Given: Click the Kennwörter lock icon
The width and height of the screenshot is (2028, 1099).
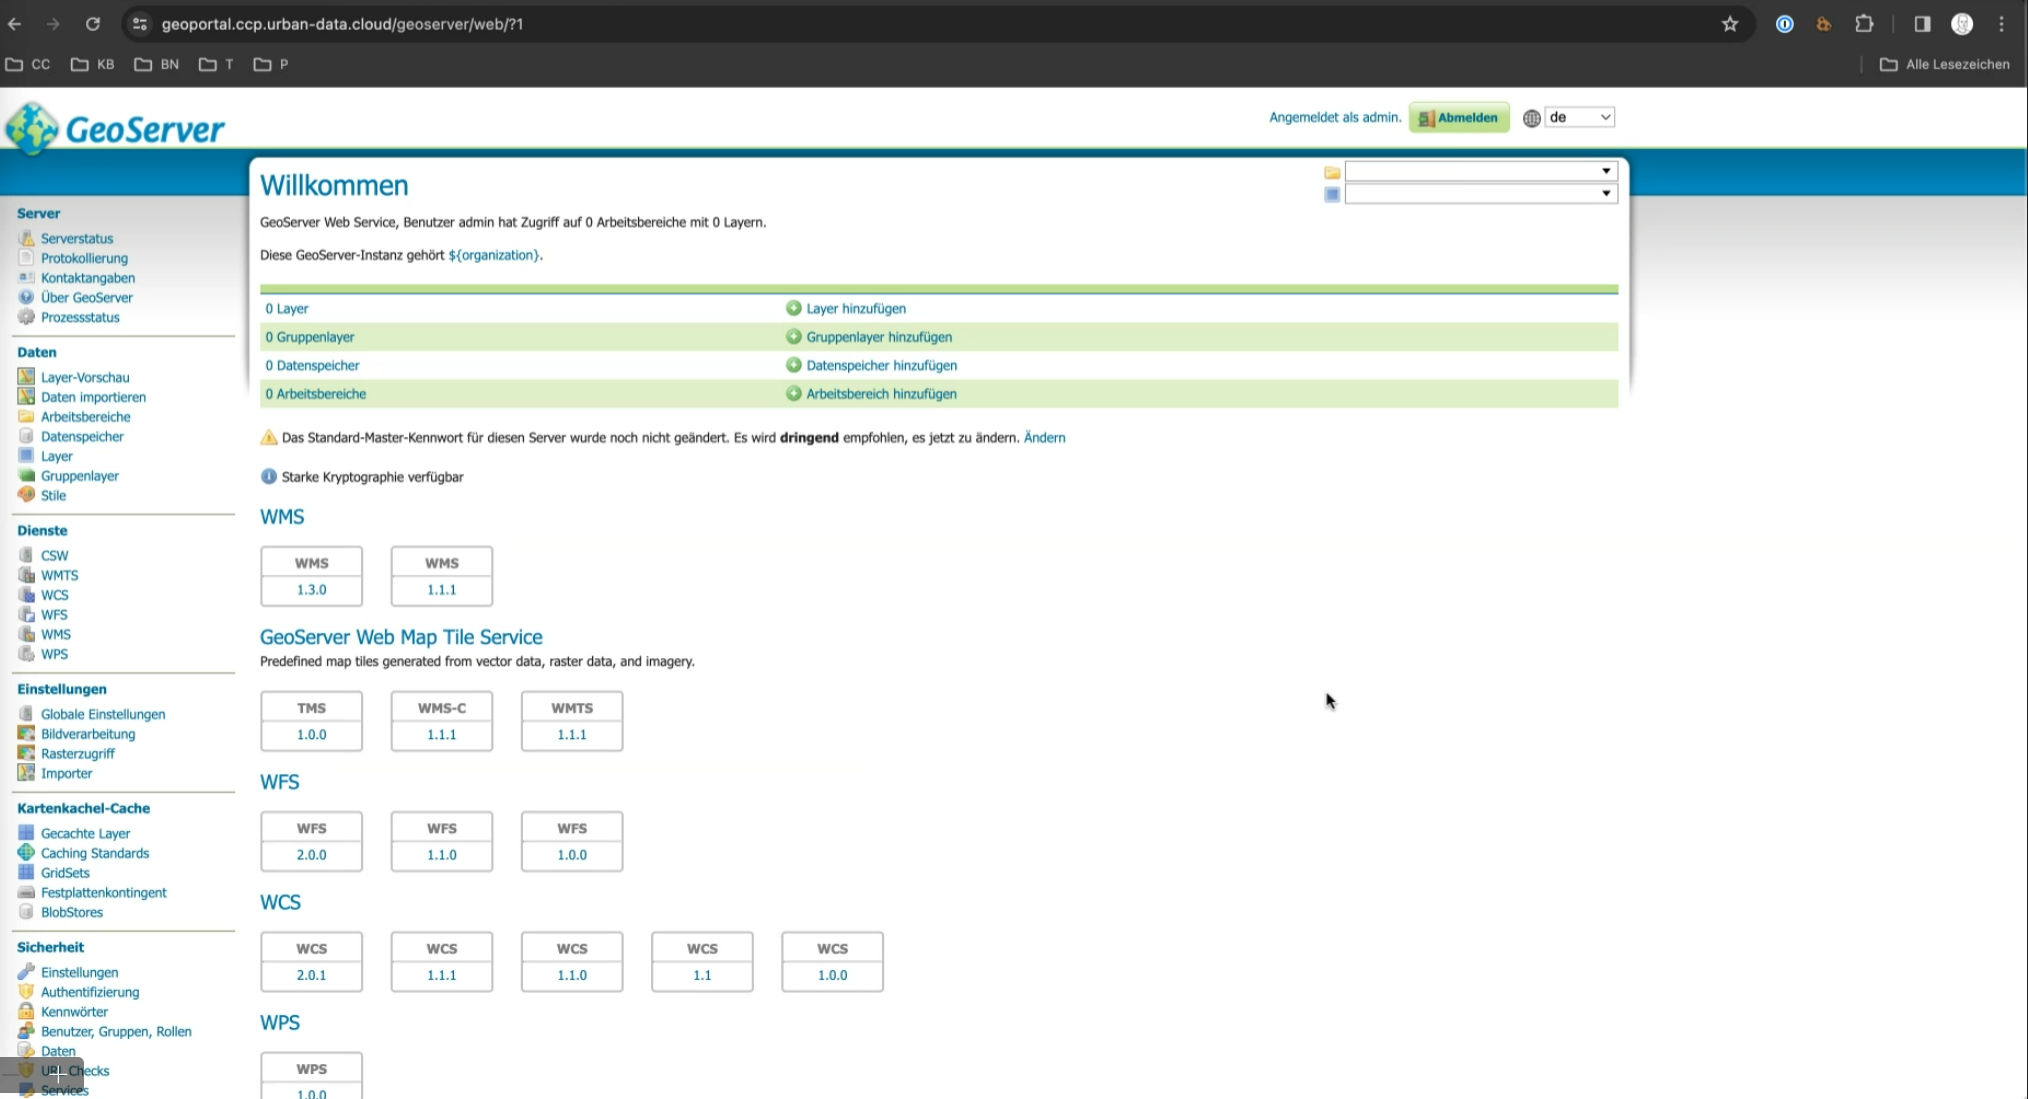Looking at the screenshot, I should tap(26, 1011).
